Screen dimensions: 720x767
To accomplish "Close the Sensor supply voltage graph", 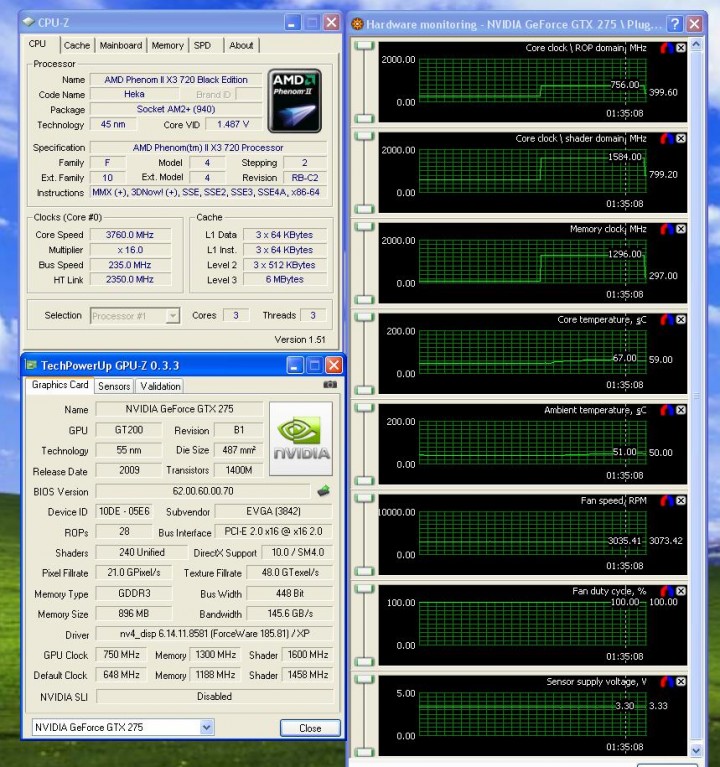I will (x=681, y=681).
